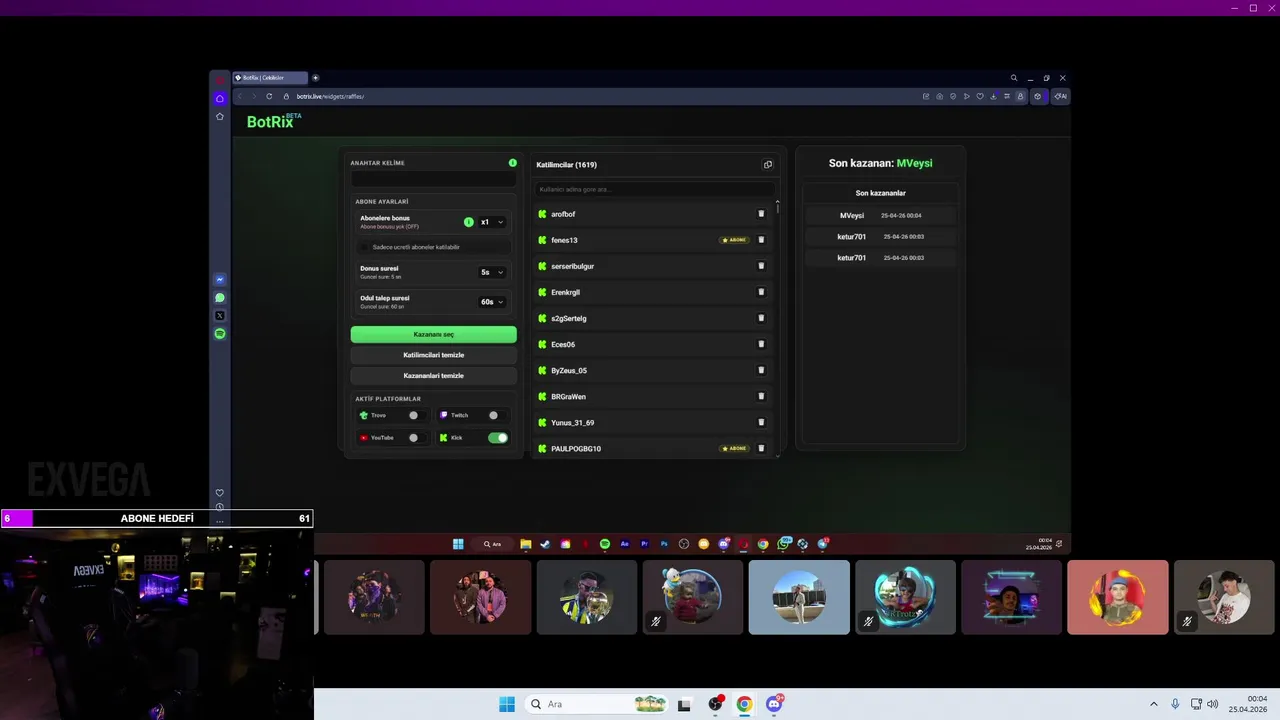Open the 5s Bonus suresi dropdown

[x=492, y=272]
